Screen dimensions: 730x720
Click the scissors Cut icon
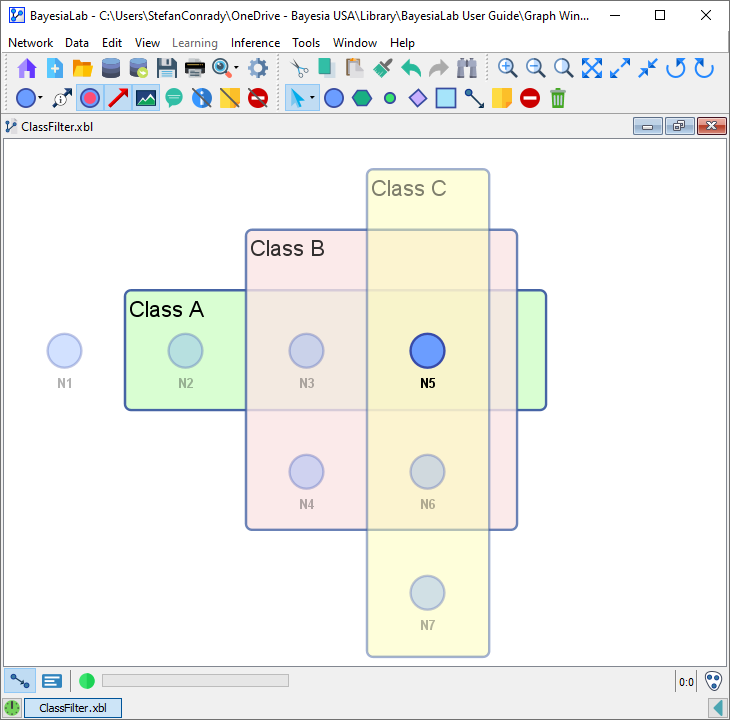(299, 68)
